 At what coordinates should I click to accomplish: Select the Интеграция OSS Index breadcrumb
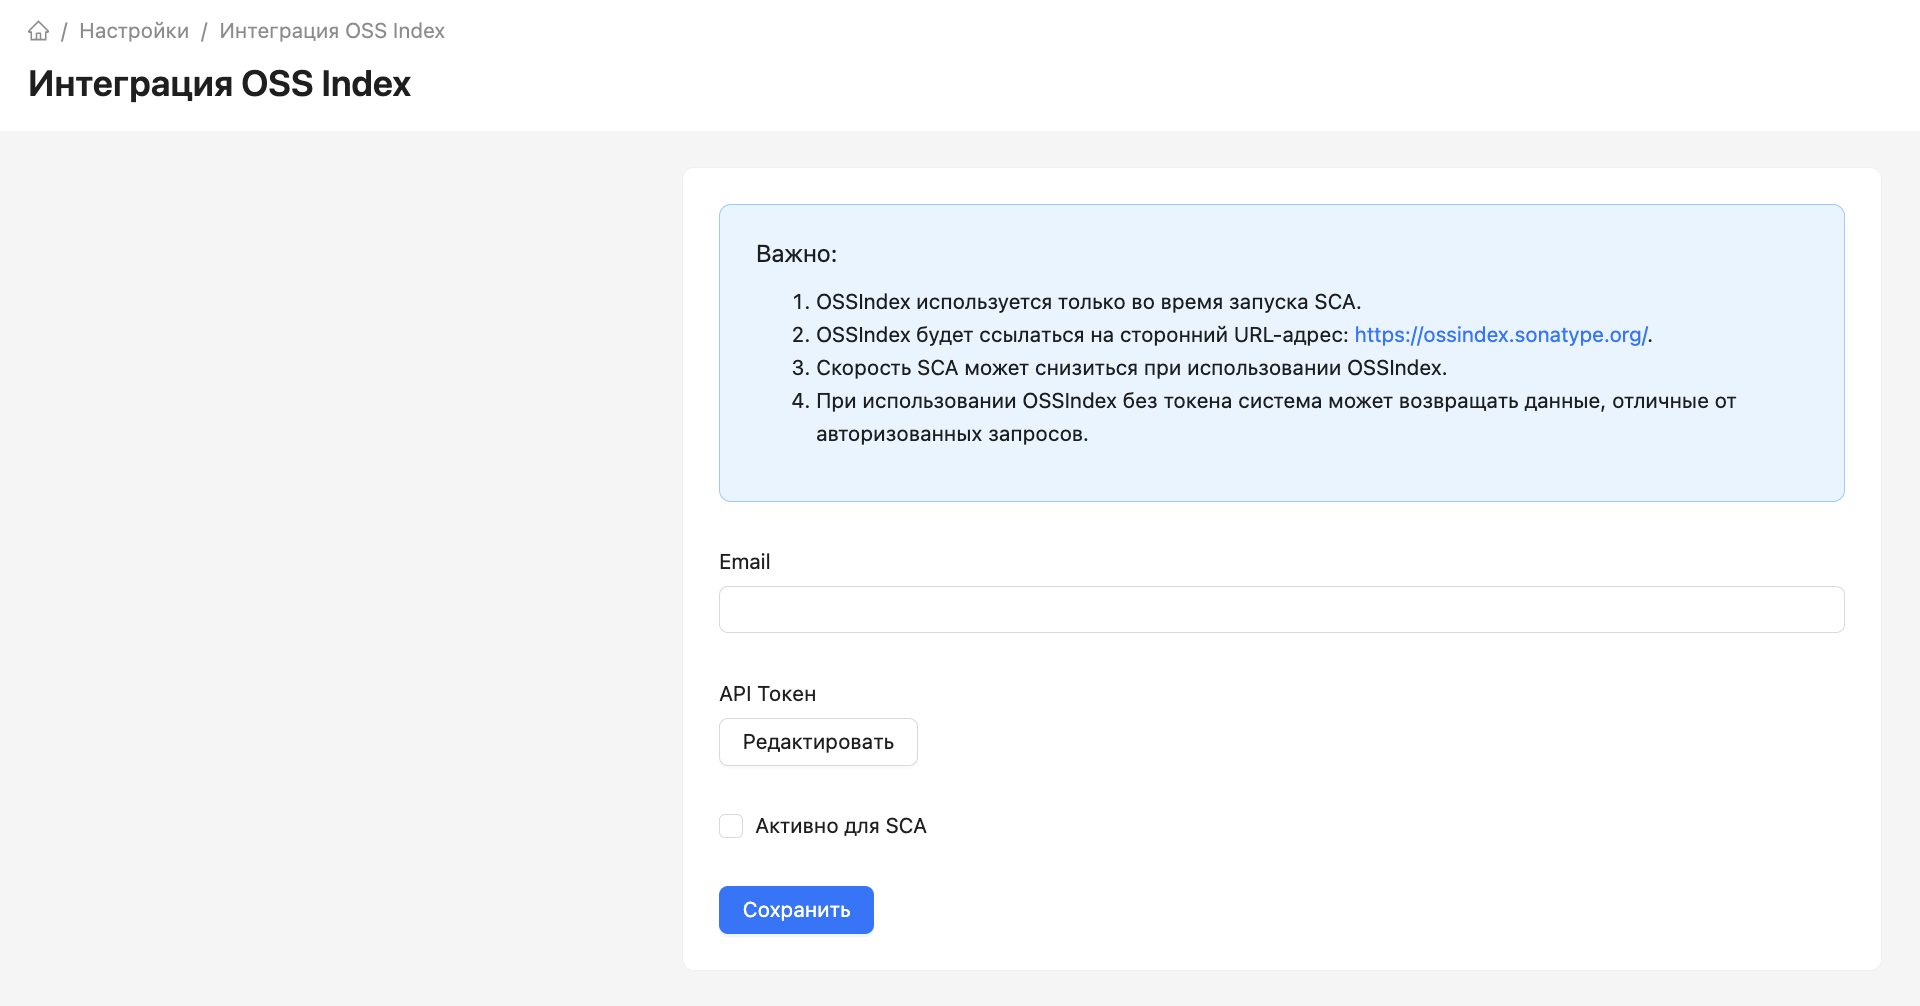coord(332,31)
